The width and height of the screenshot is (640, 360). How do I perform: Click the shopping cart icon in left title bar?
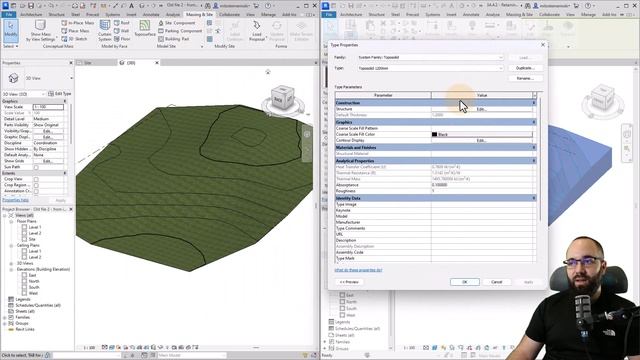256,6
